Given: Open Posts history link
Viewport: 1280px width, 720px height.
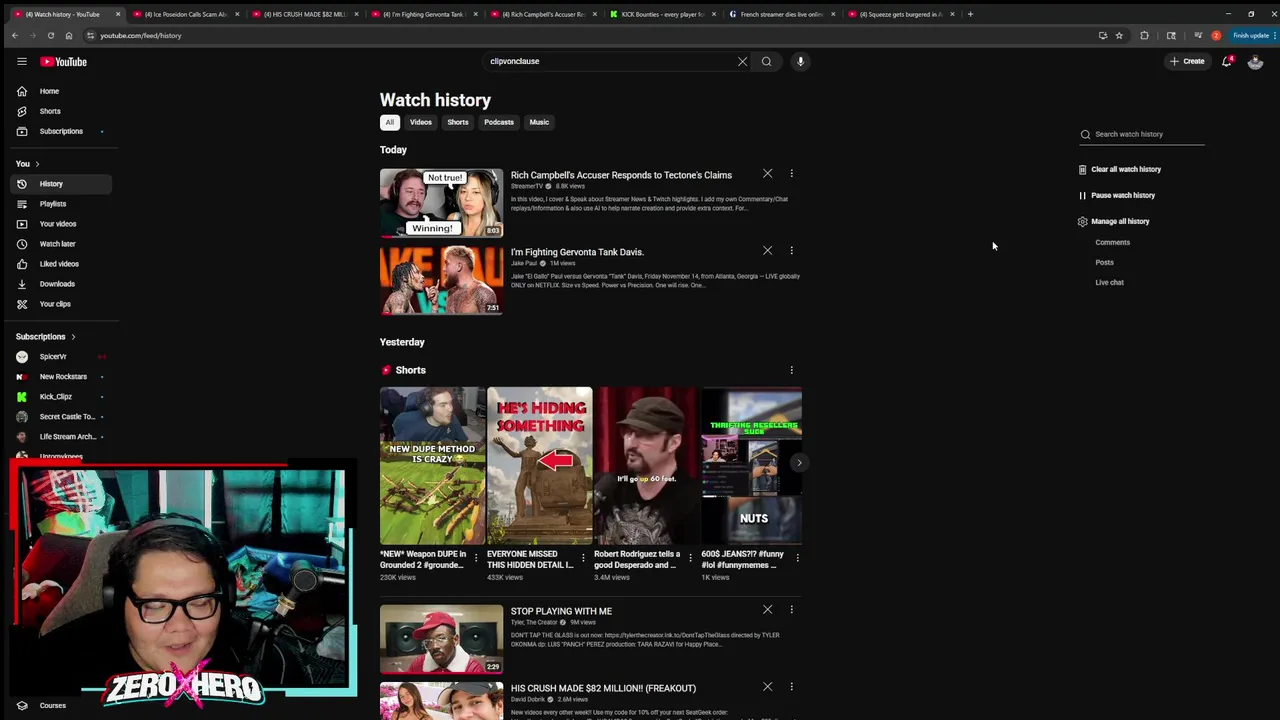Looking at the screenshot, I should (x=1104, y=262).
